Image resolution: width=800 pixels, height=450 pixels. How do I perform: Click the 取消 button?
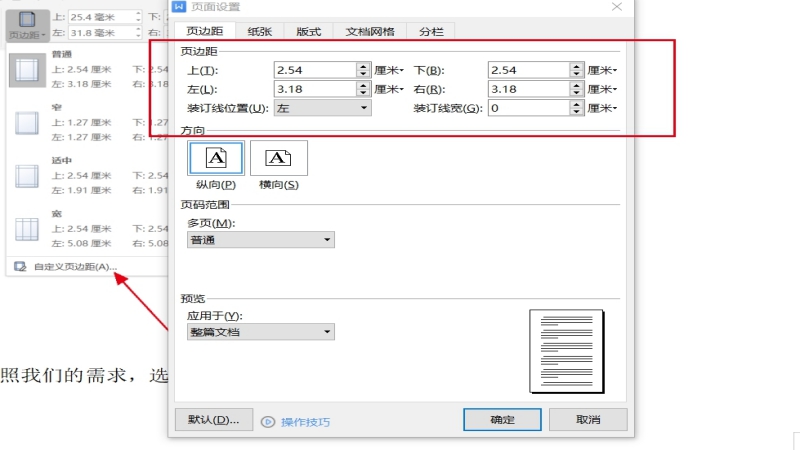[x=588, y=420]
